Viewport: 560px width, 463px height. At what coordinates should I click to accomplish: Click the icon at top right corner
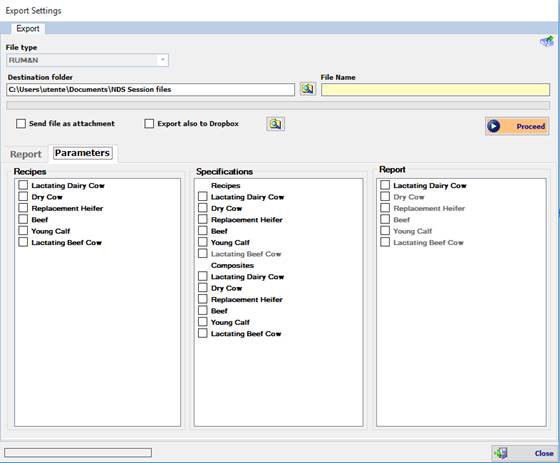[x=546, y=41]
